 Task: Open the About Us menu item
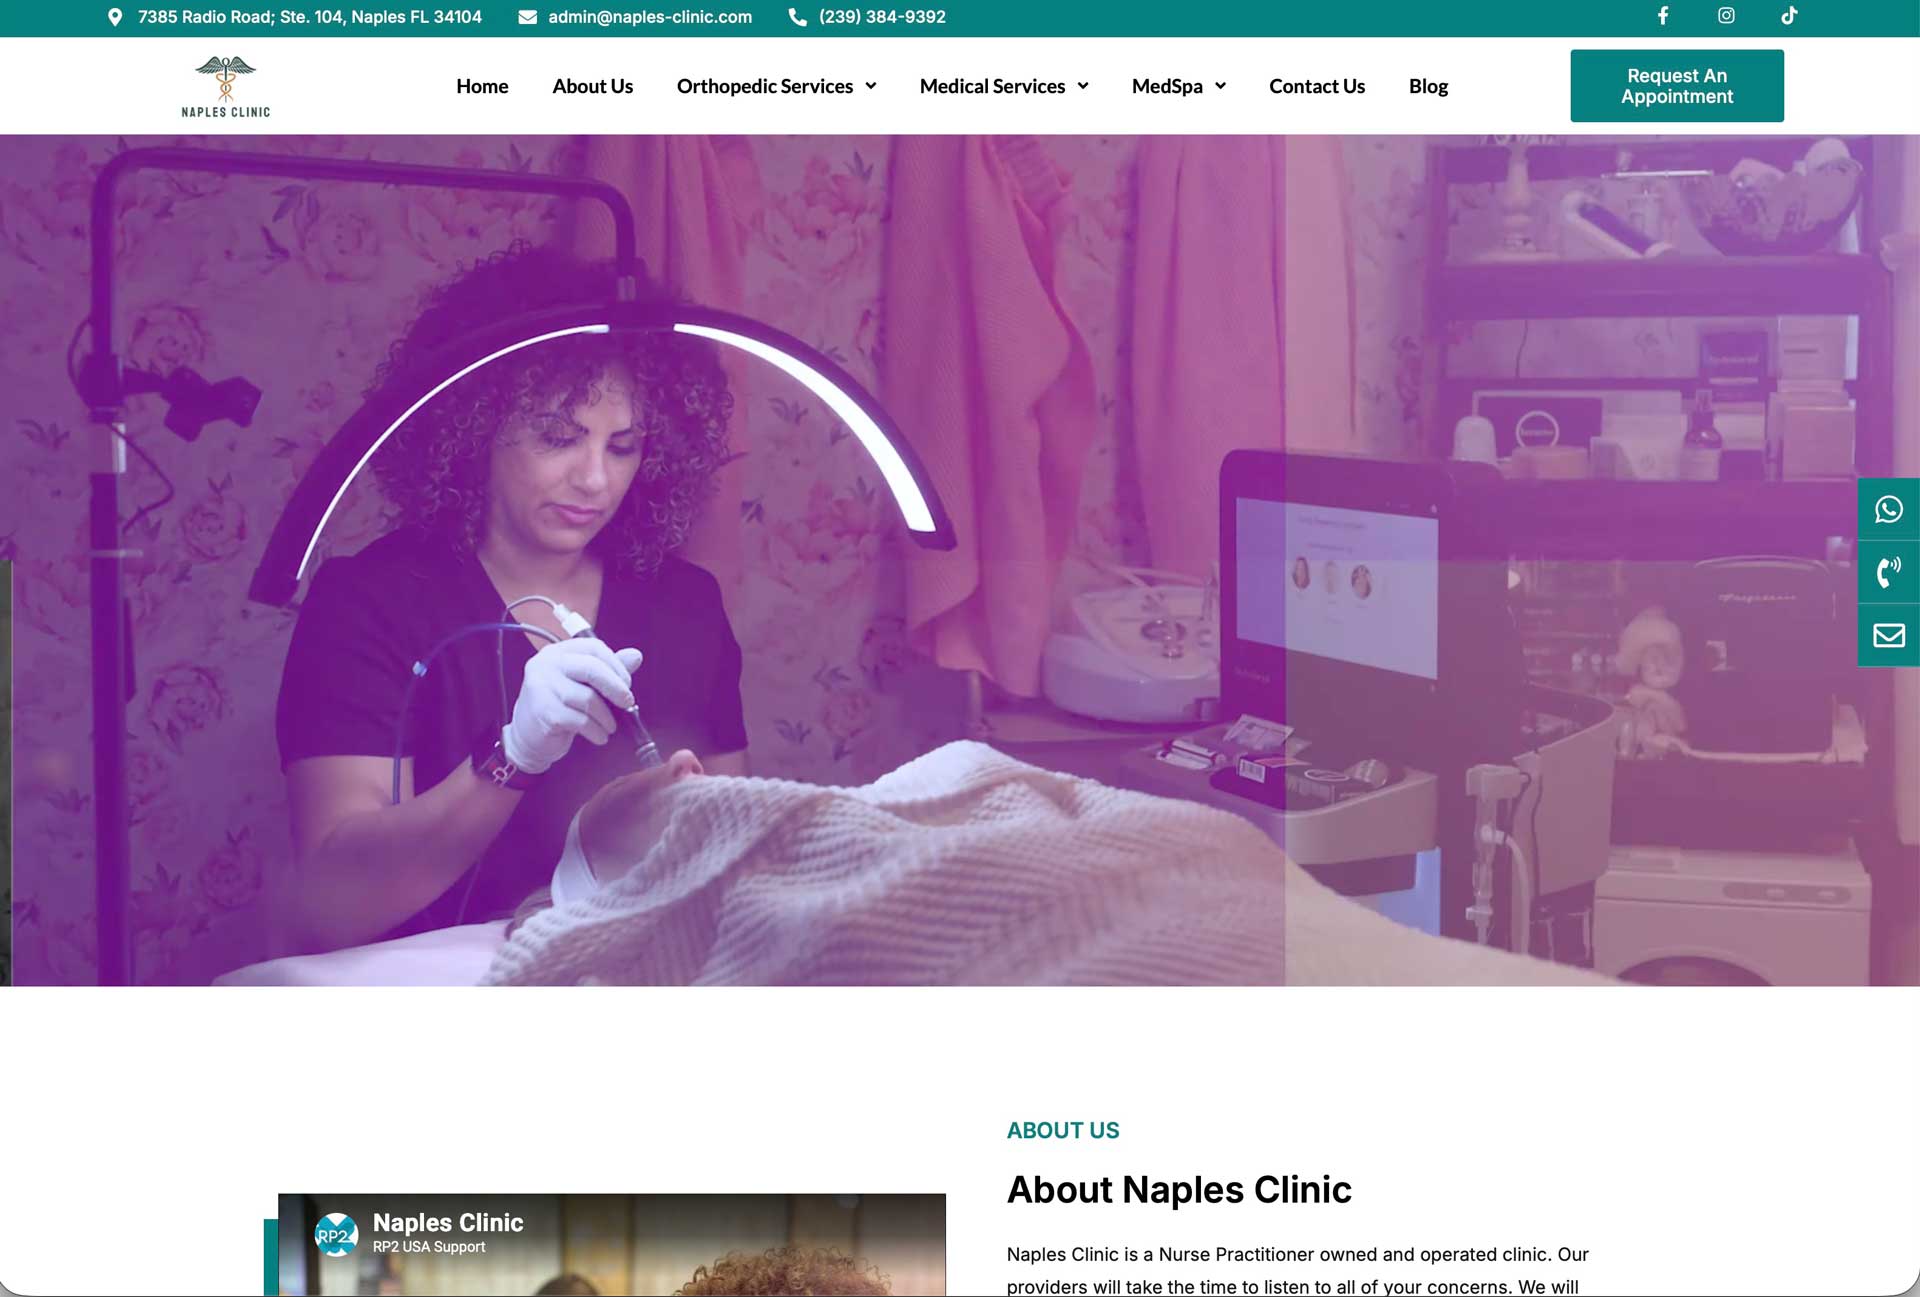click(592, 86)
